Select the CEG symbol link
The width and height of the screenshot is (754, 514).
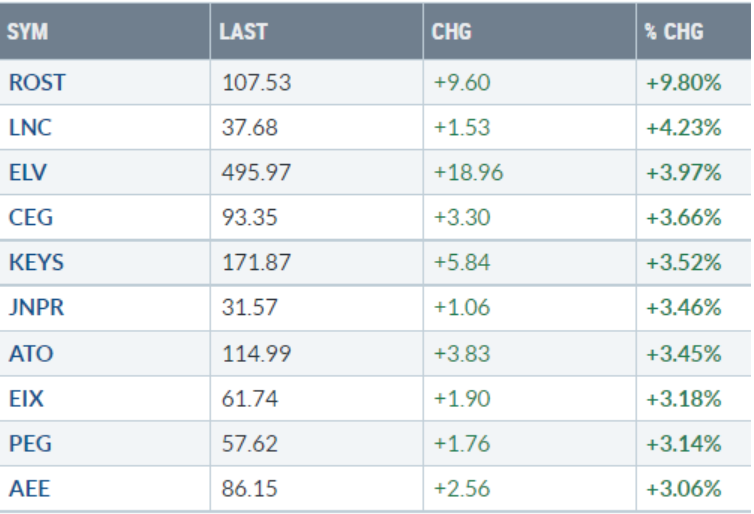coord(30,218)
